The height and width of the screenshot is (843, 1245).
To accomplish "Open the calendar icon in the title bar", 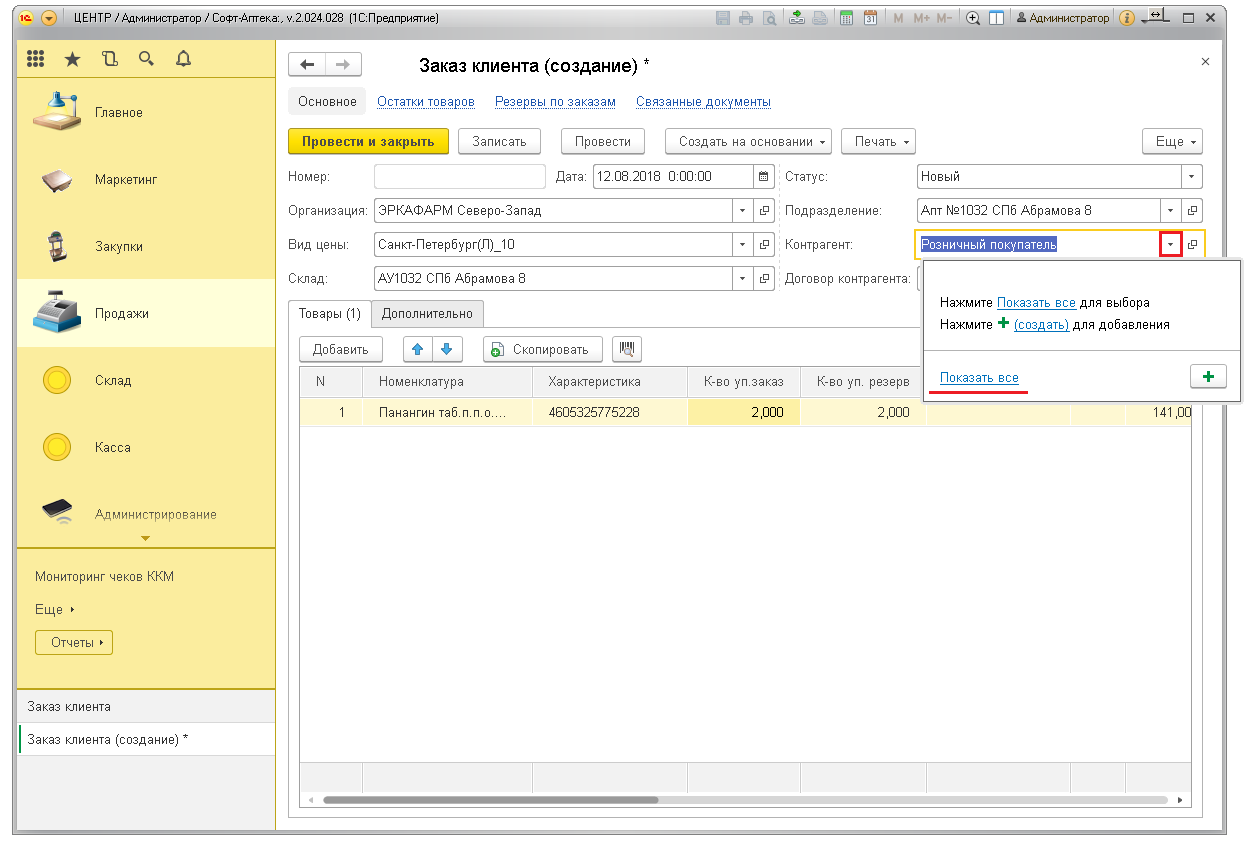I will click(870, 18).
